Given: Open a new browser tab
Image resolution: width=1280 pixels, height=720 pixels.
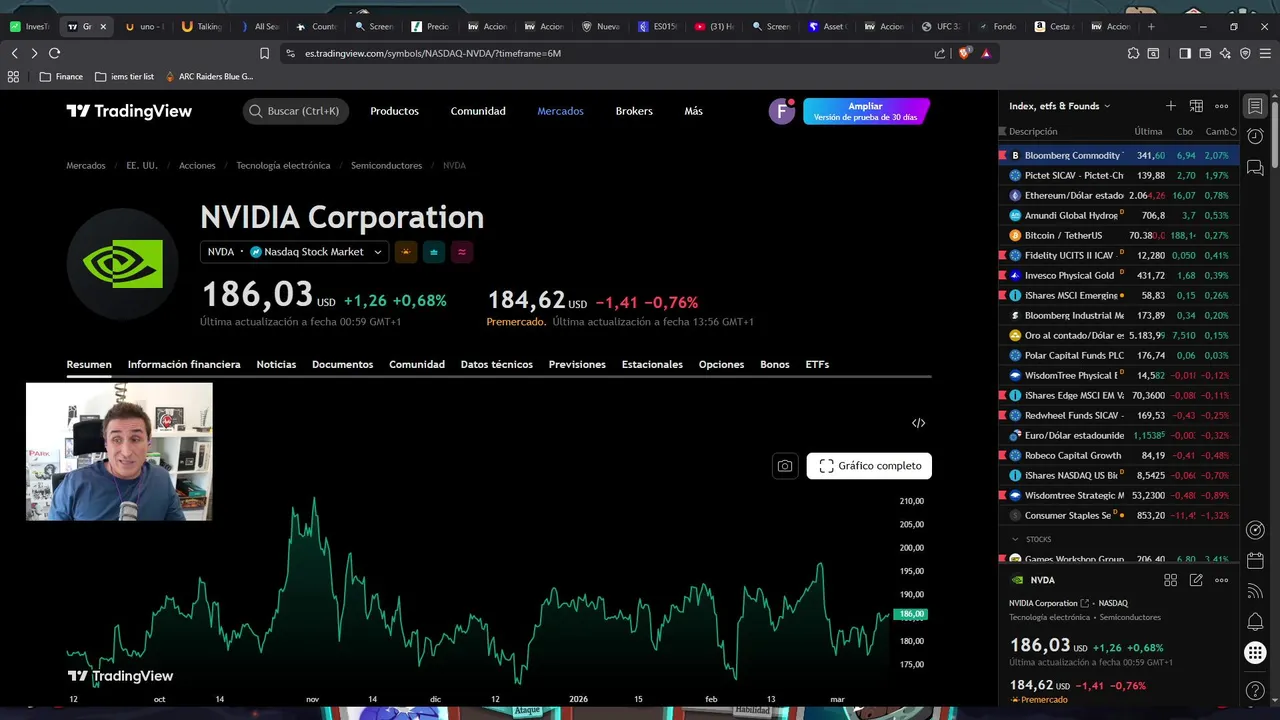Looking at the screenshot, I should click(x=1151, y=26).
